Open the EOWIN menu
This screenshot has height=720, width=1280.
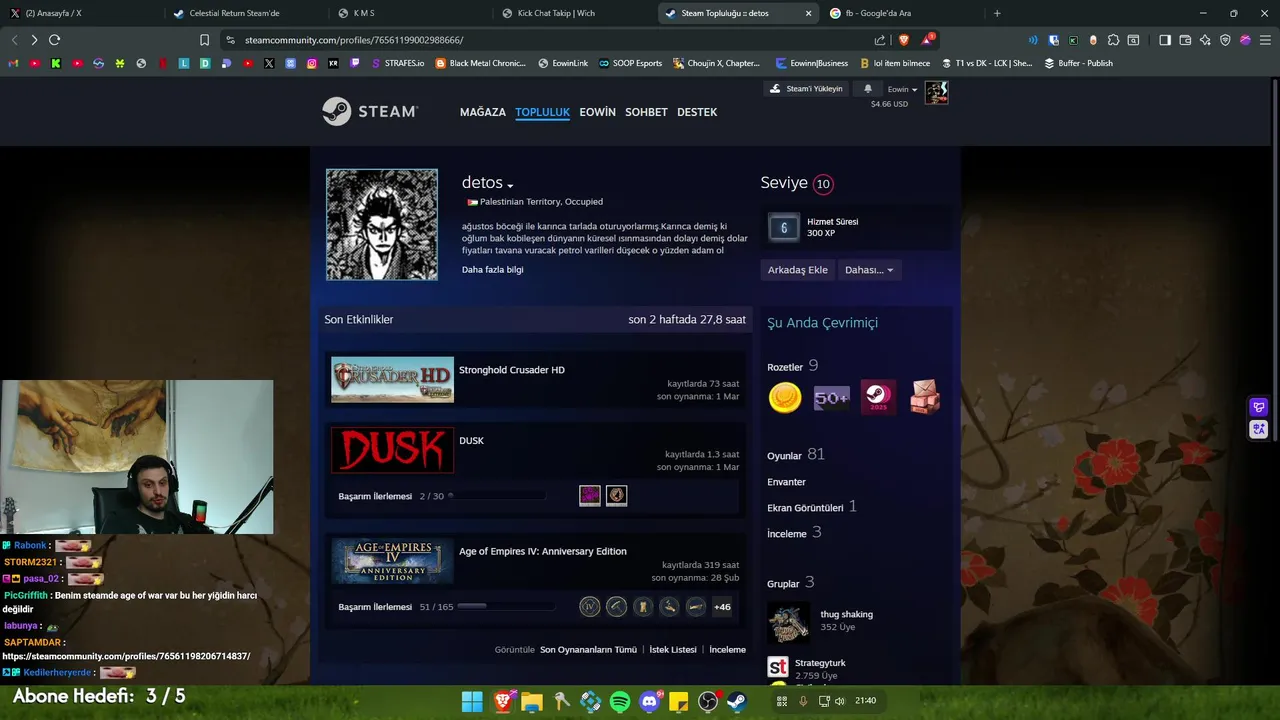point(597,112)
